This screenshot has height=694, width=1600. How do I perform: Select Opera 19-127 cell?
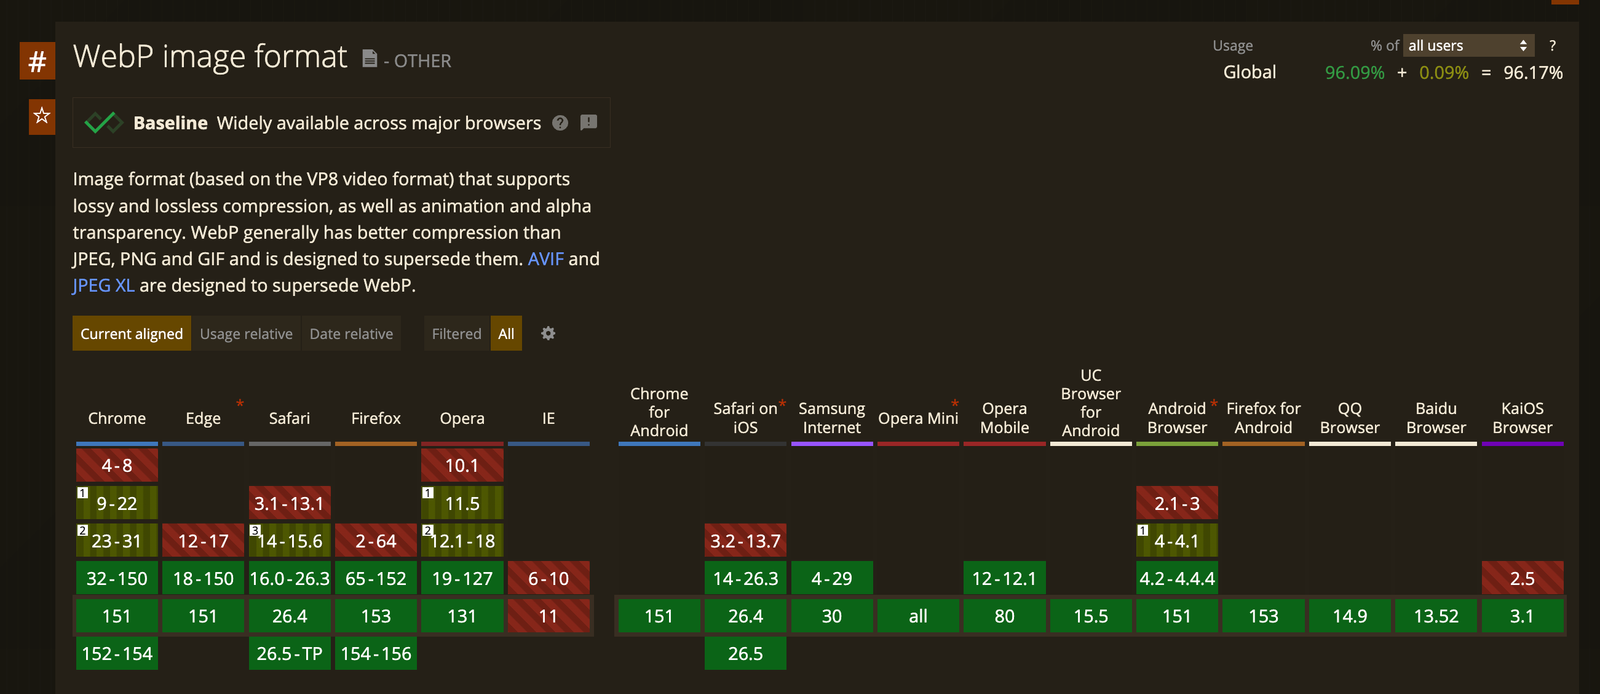[x=462, y=578]
